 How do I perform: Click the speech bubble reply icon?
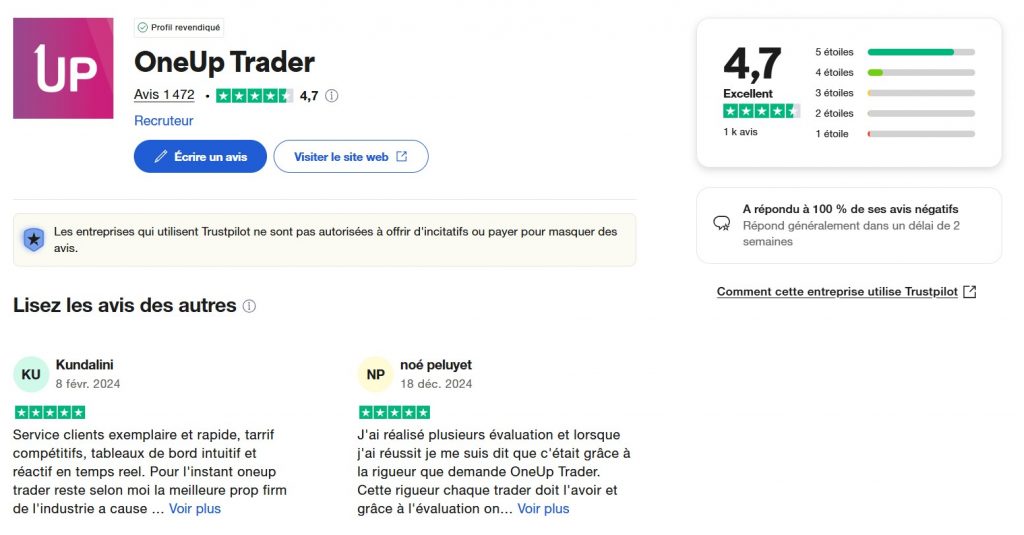click(x=721, y=224)
